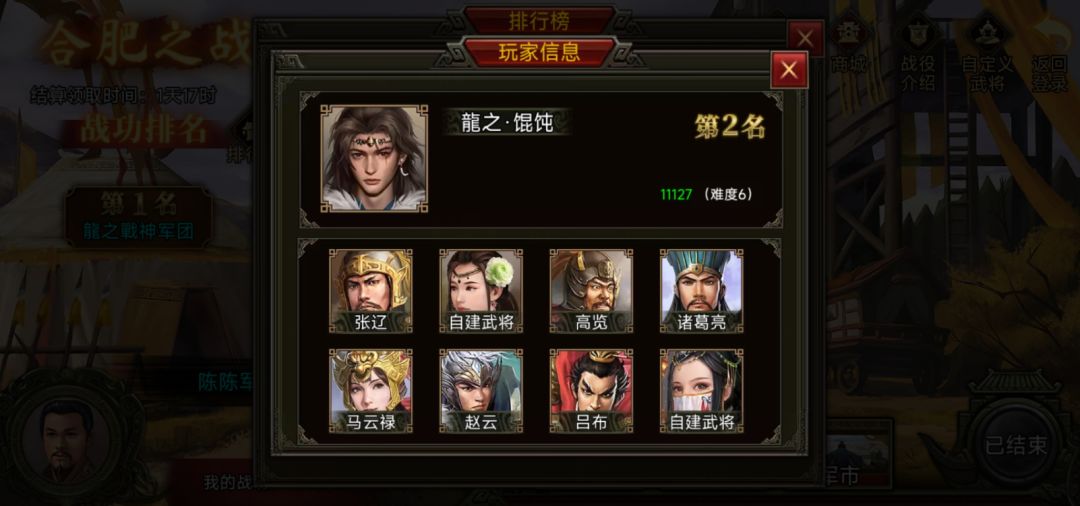Switch to the 排行榜 tab header
The height and width of the screenshot is (506, 1080).
pos(539,21)
